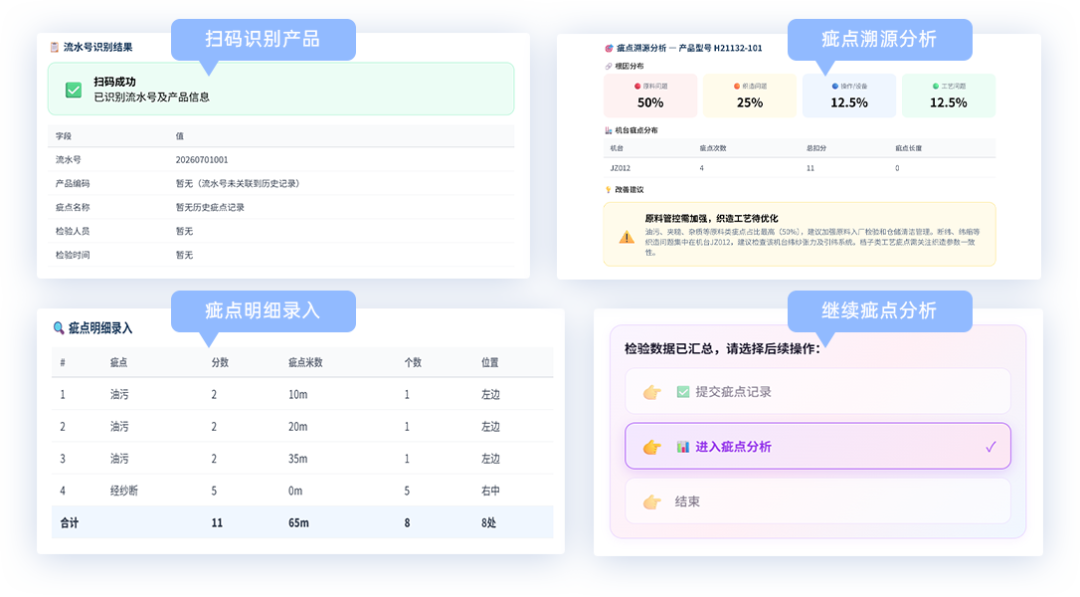The height and width of the screenshot is (597, 1080).
Task: Click the pointing hand icon beside 结束
Action: tap(652, 501)
